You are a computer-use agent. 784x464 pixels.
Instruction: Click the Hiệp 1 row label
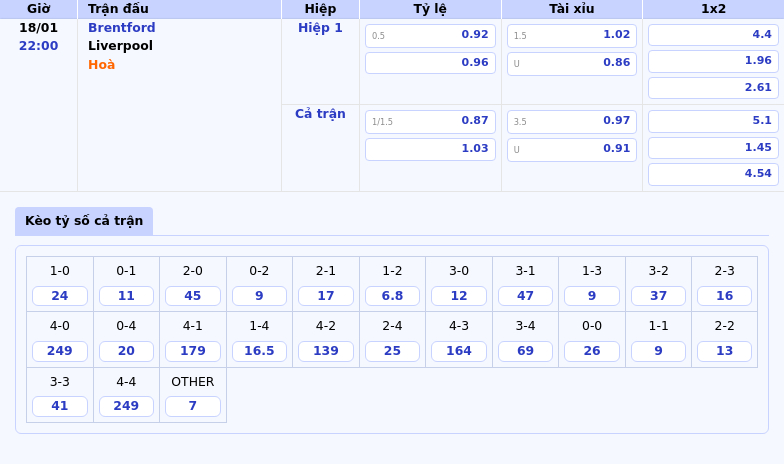(320, 28)
